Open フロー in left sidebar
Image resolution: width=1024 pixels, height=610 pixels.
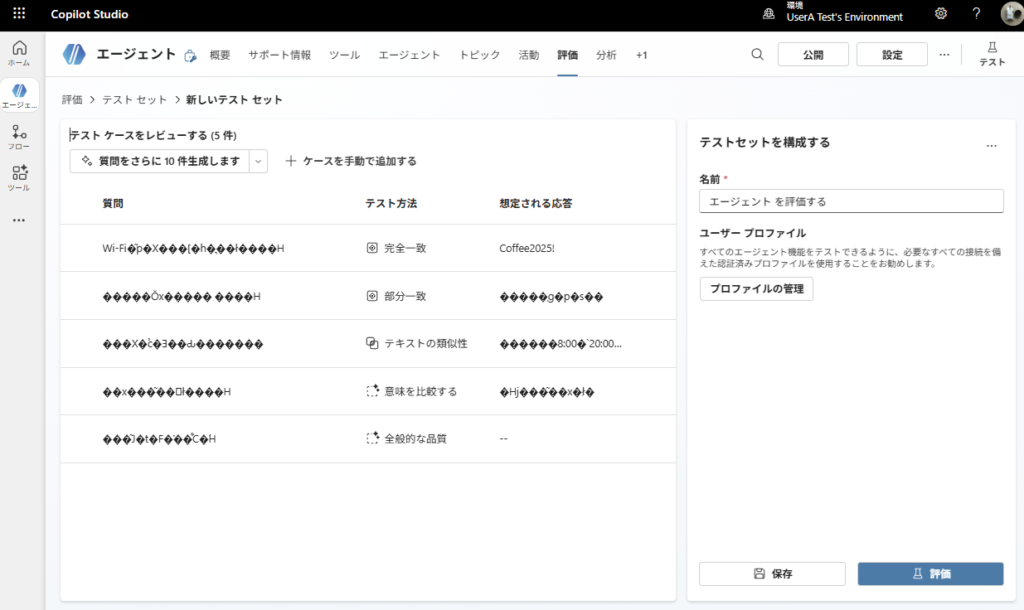(19, 137)
